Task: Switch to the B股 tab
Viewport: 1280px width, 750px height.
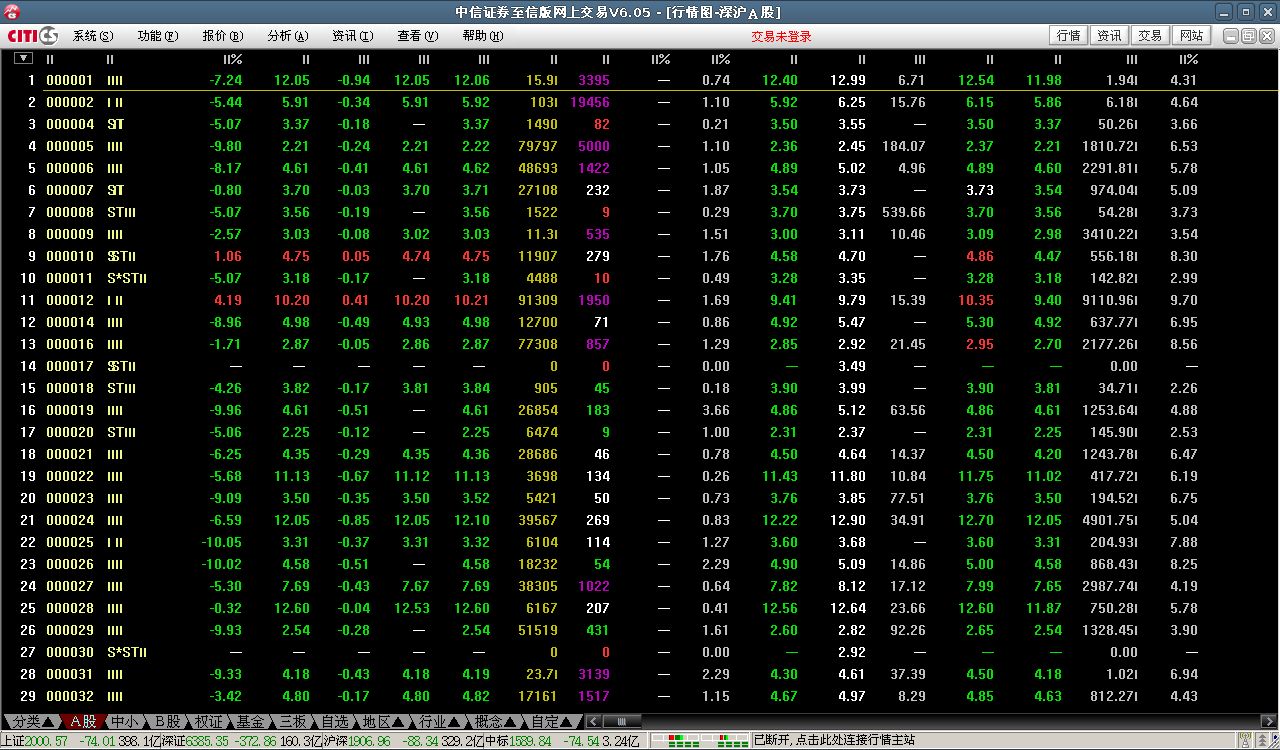Action: (x=167, y=721)
